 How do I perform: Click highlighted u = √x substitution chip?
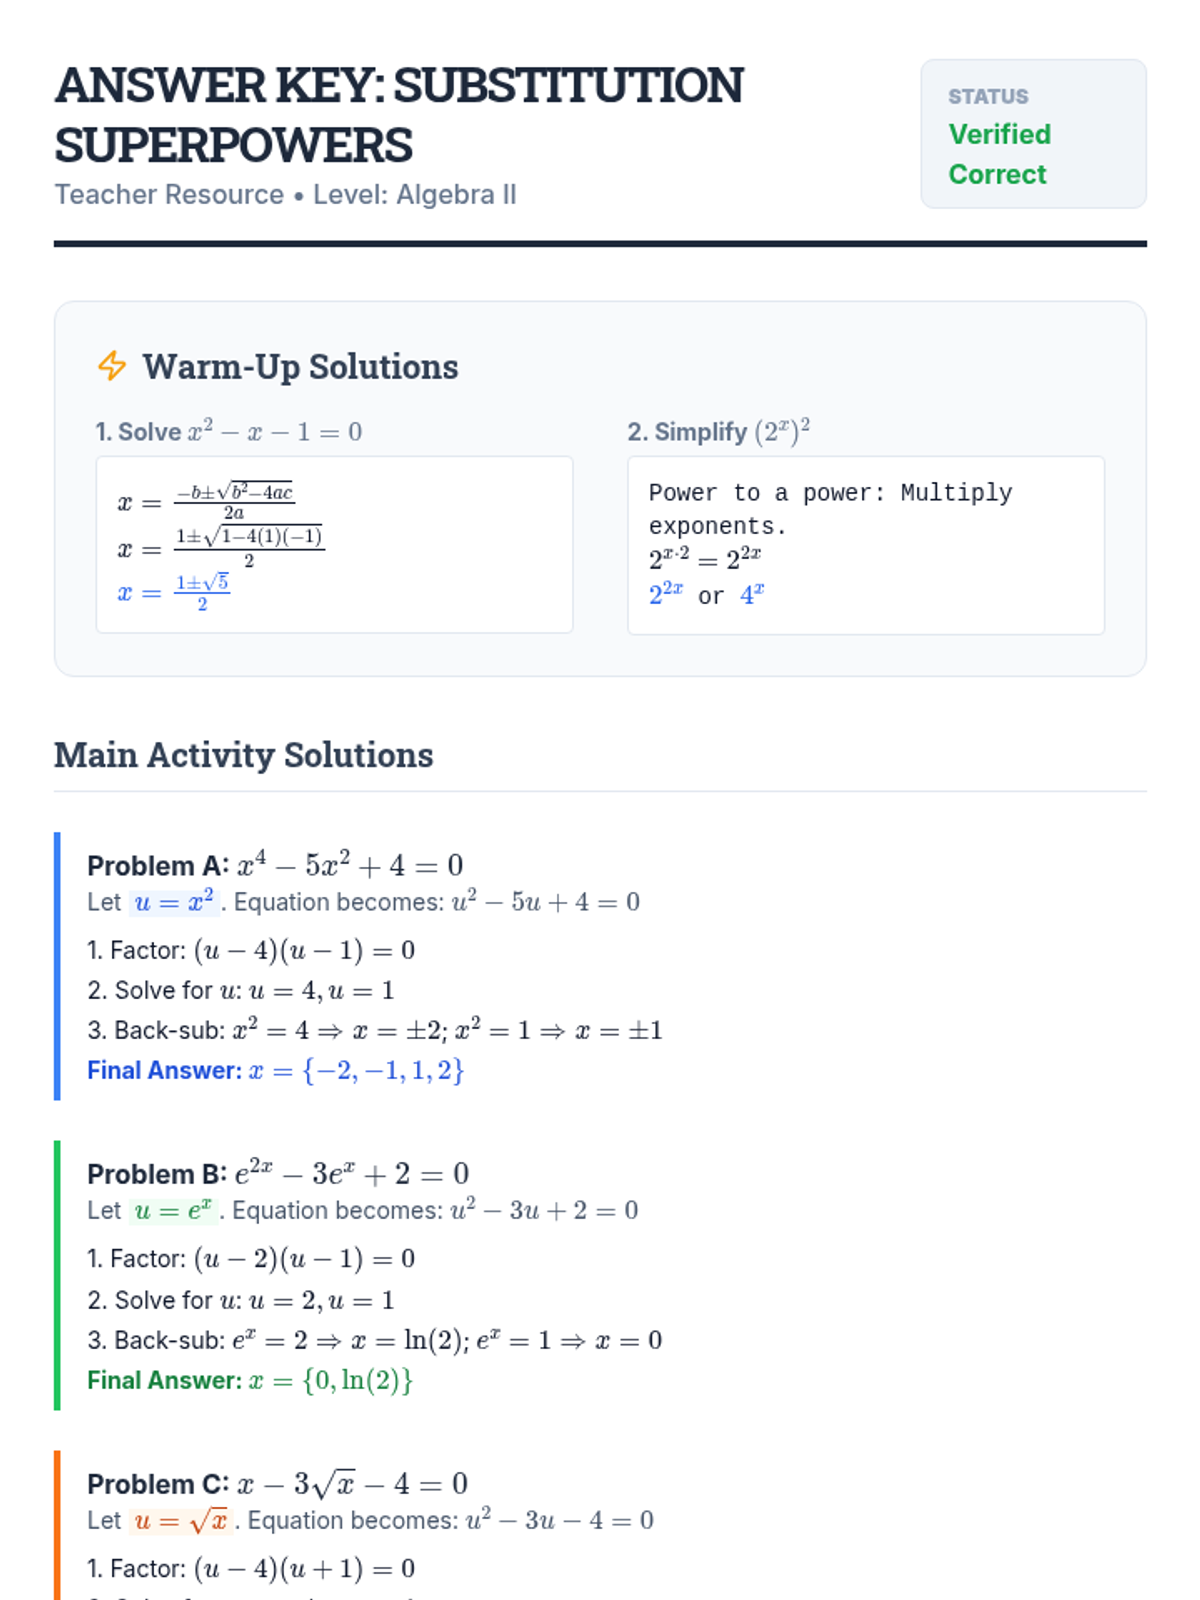[x=181, y=1520]
